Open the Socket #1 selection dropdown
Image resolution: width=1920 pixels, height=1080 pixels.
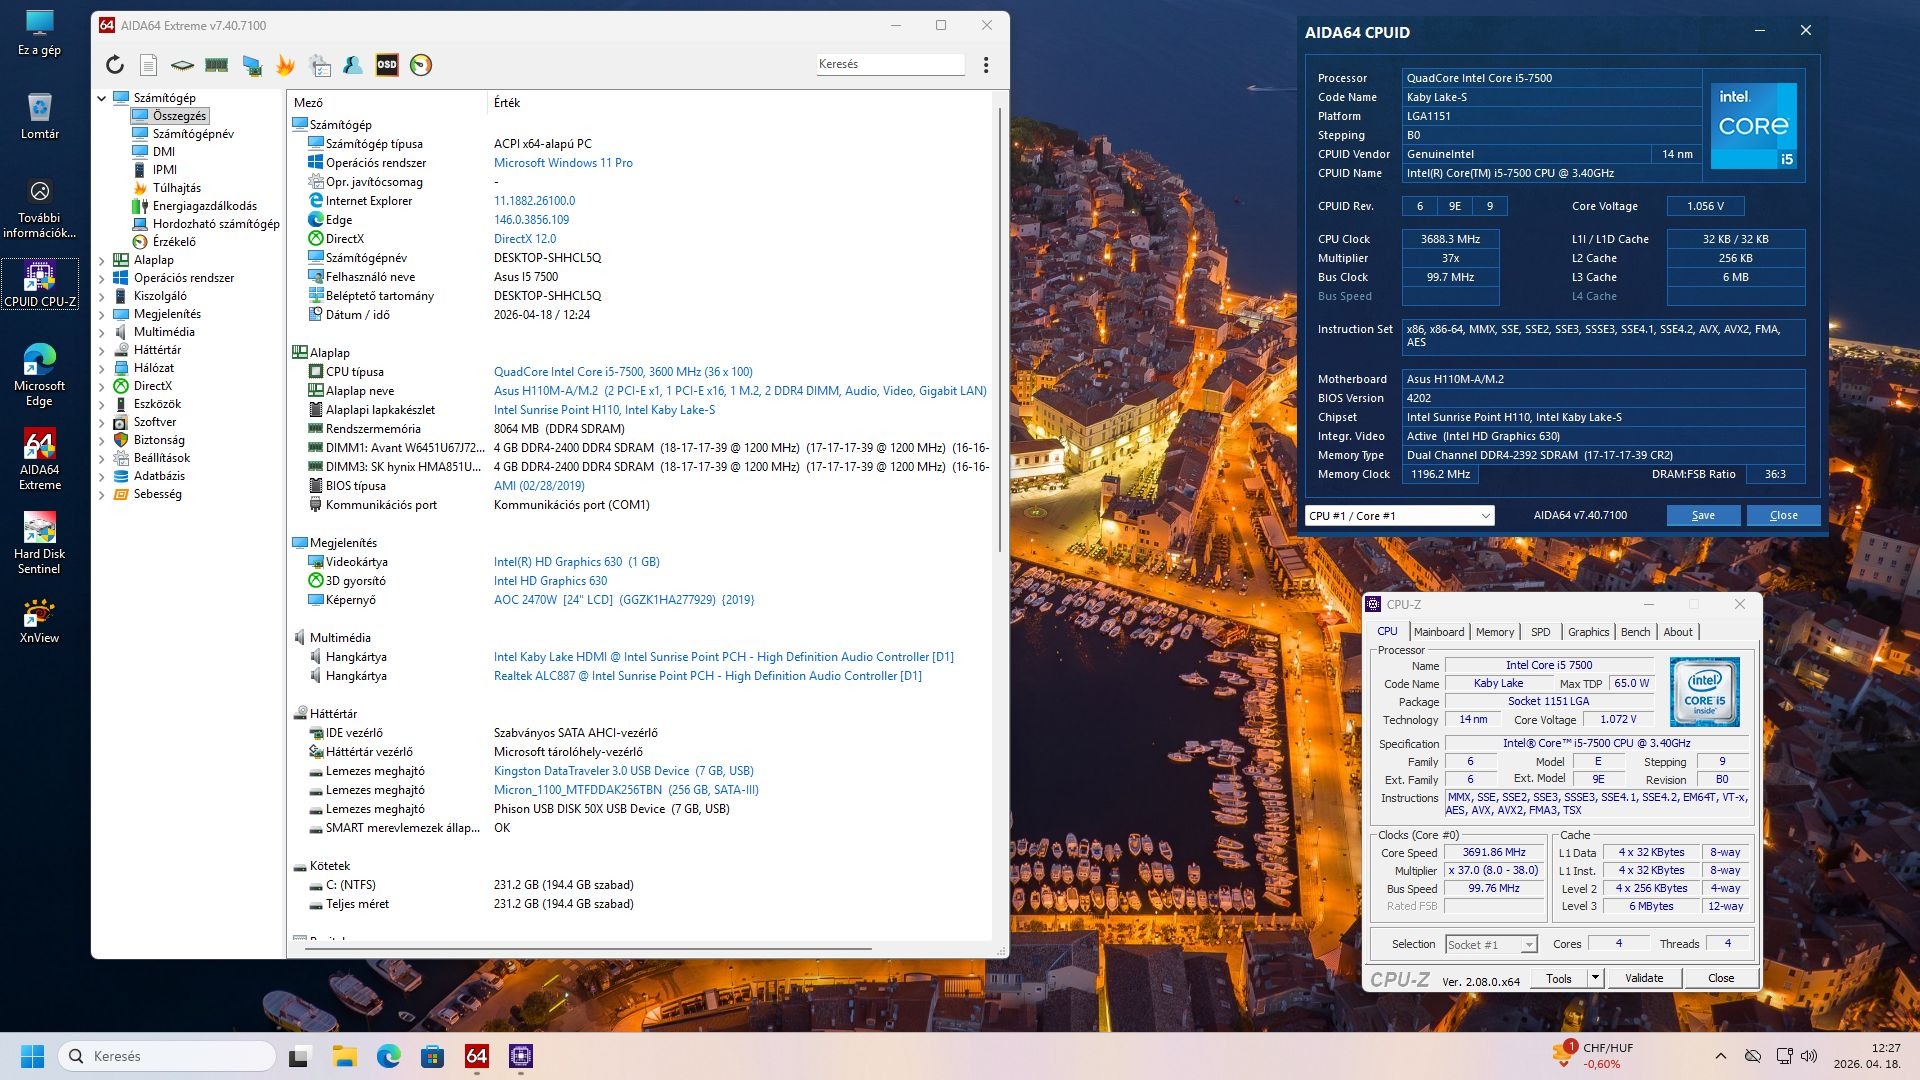[x=1490, y=945]
